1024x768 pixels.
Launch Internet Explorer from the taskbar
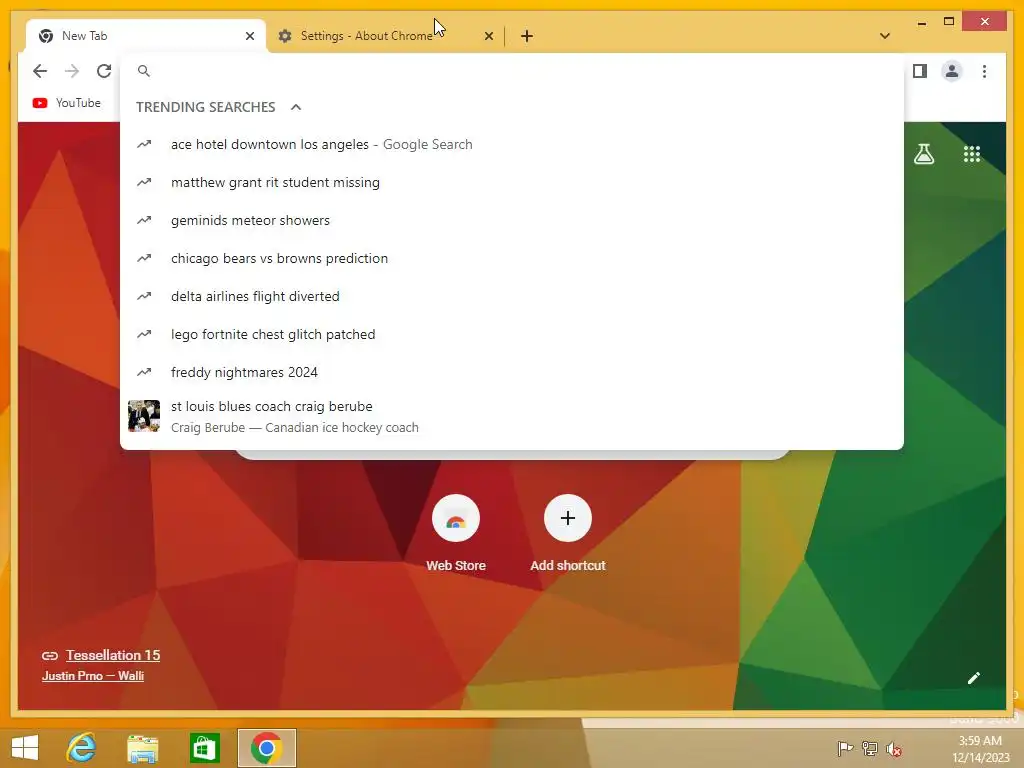tap(82, 748)
